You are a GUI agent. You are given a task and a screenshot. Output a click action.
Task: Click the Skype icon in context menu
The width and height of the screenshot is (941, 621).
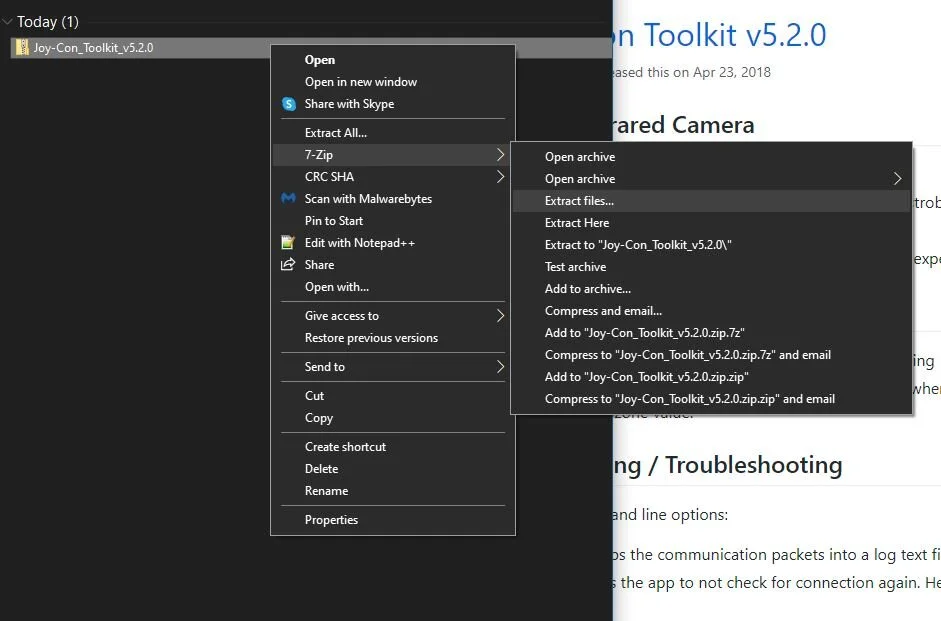click(x=289, y=104)
